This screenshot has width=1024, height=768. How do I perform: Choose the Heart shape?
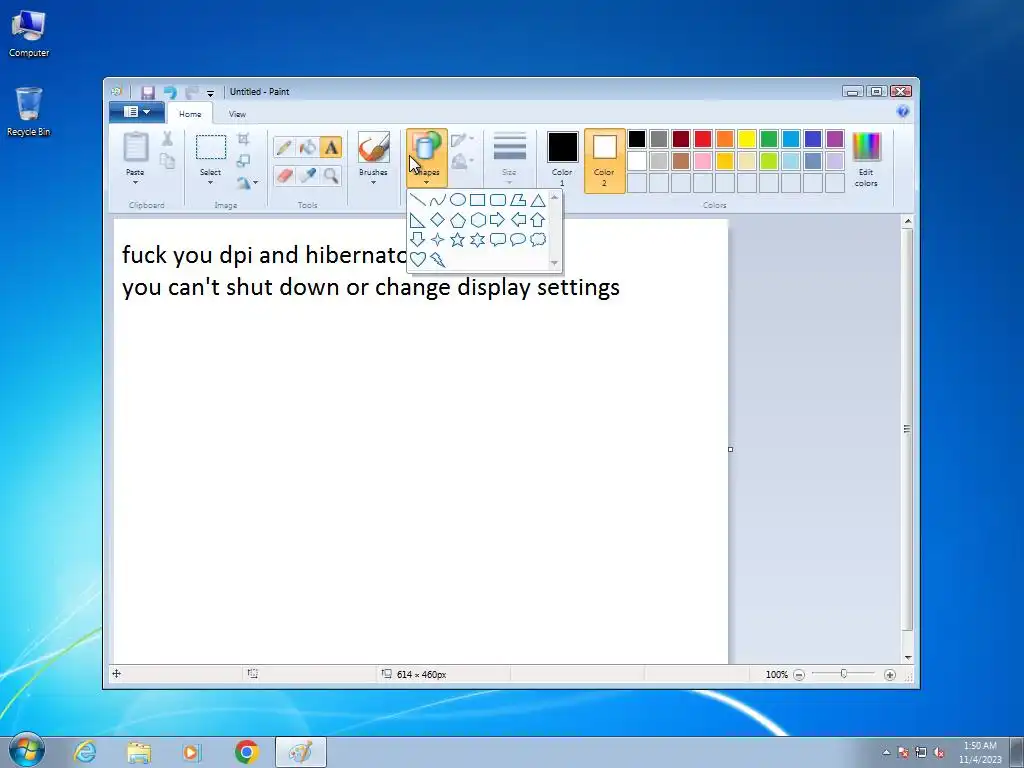coord(417,260)
